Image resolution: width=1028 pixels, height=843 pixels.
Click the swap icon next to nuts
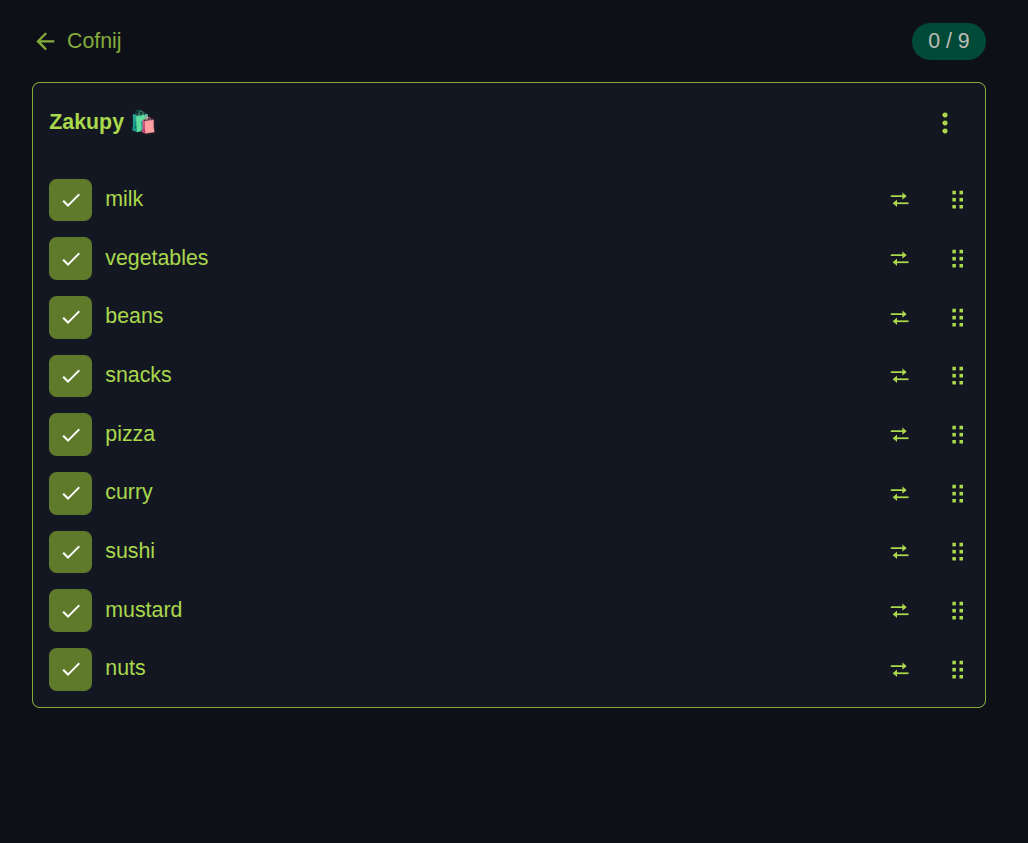tap(899, 669)
